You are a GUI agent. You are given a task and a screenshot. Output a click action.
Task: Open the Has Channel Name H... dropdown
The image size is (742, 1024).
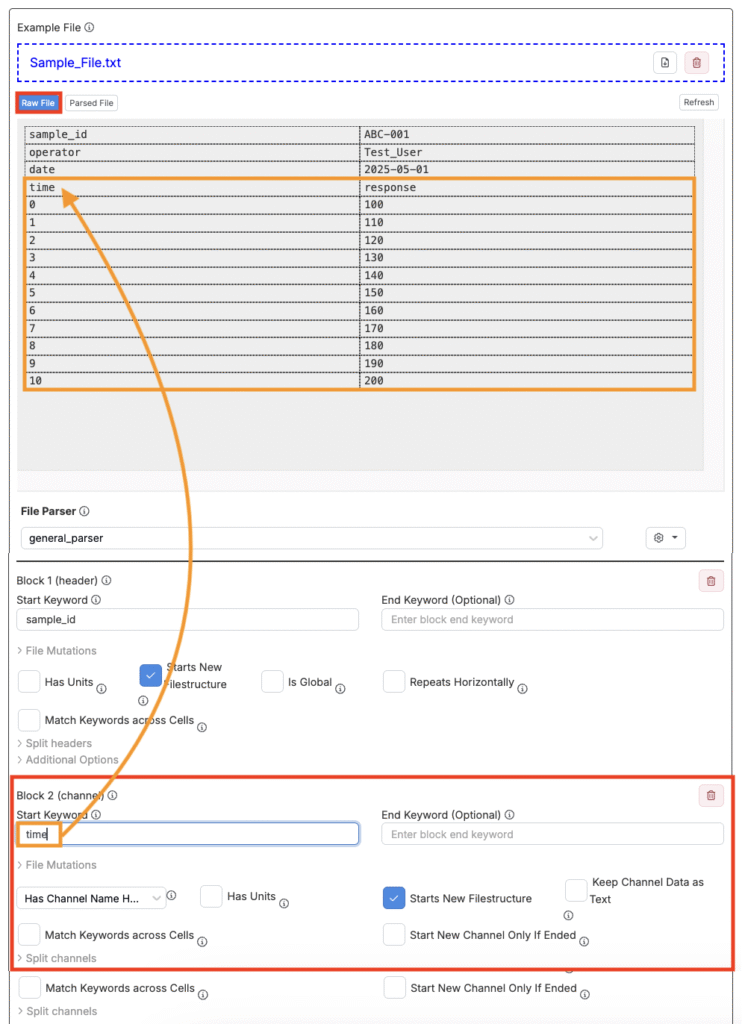93,898
